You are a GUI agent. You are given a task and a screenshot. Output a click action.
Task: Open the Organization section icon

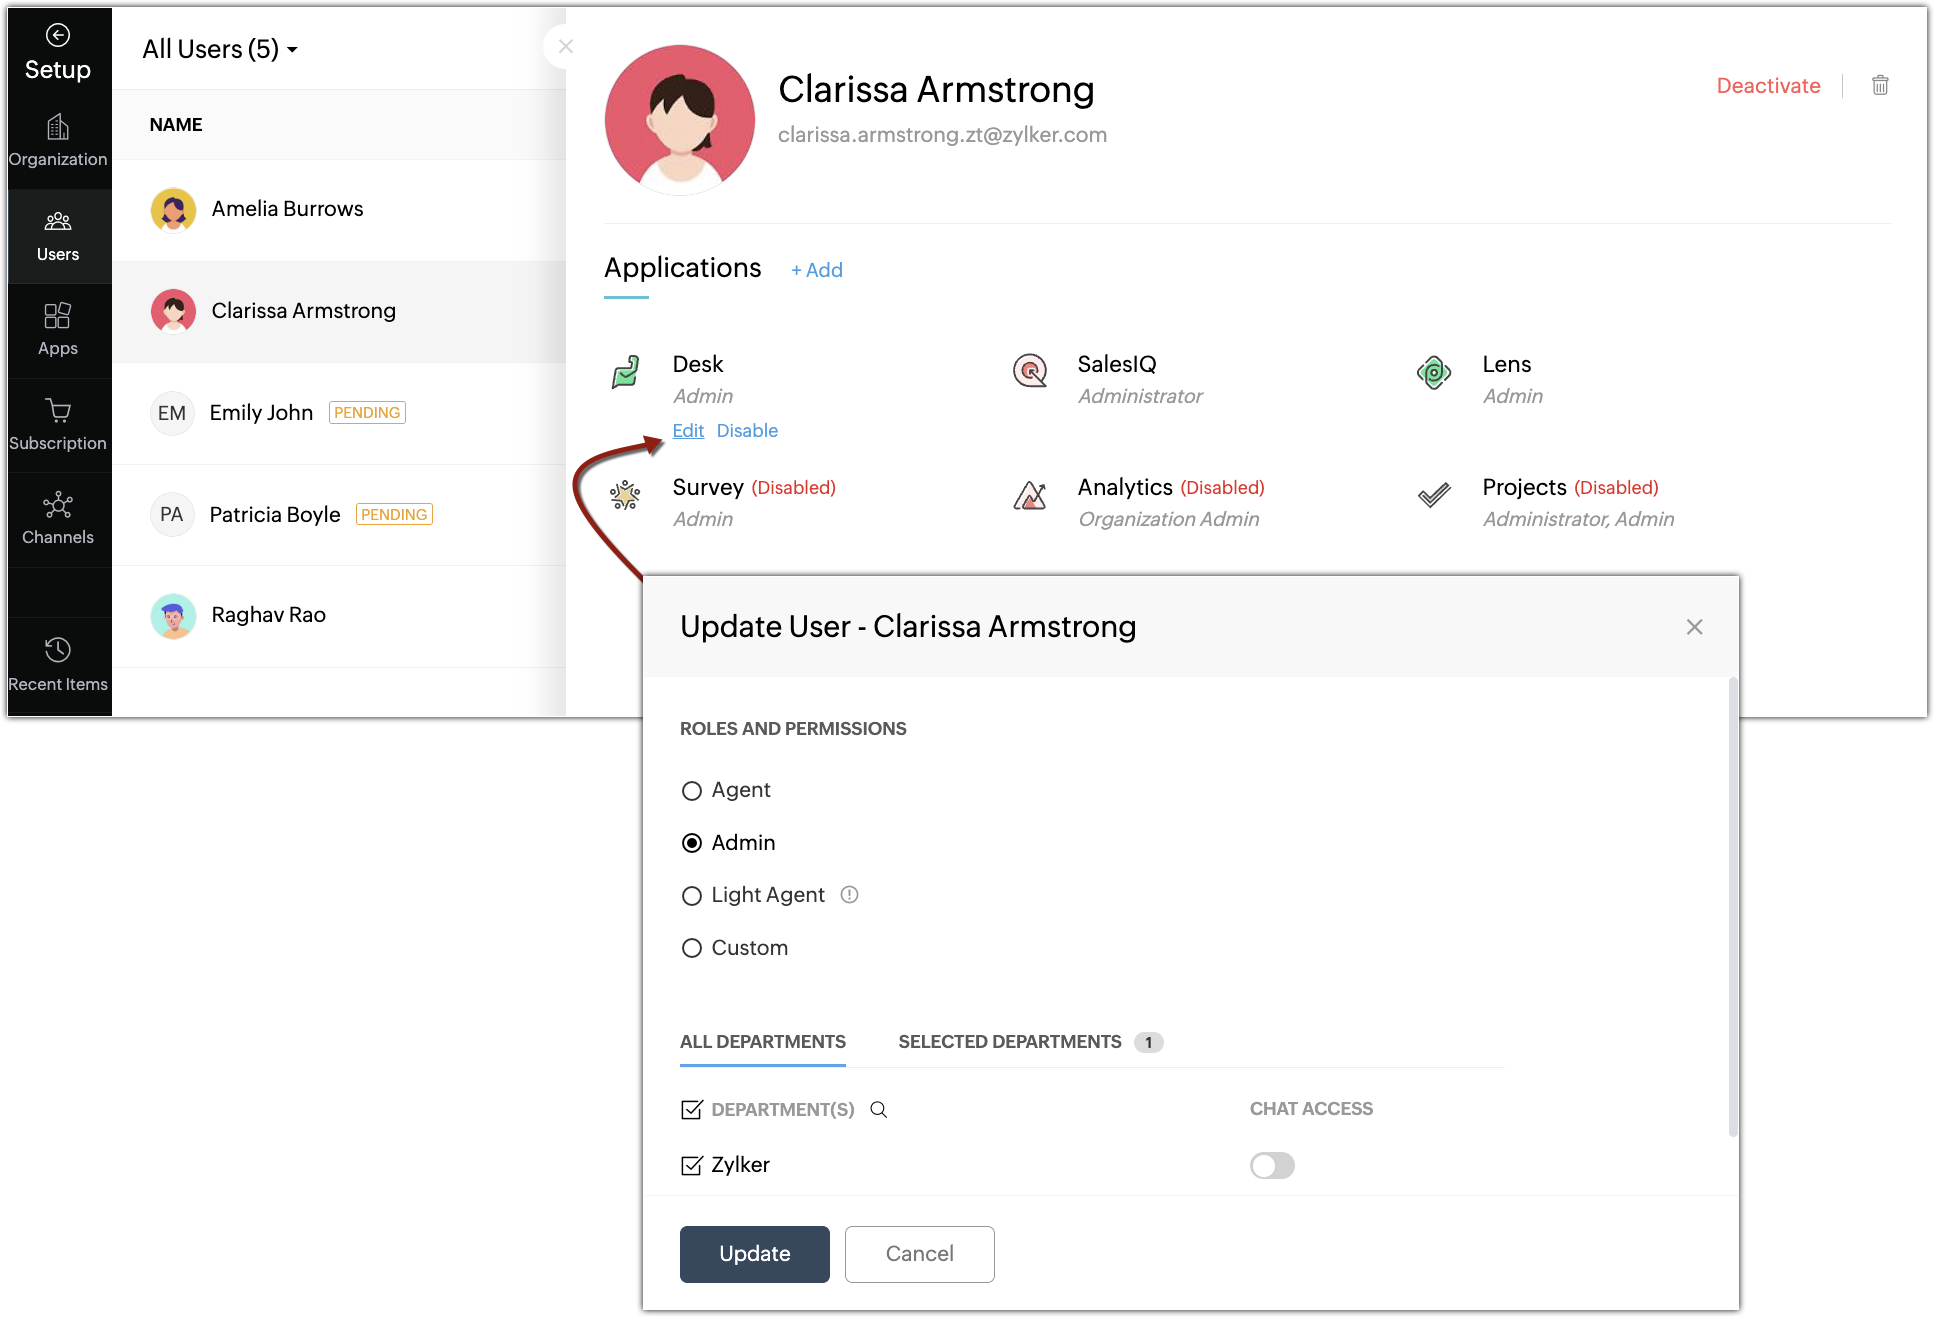pyautogui.click(x=58, y=128)
